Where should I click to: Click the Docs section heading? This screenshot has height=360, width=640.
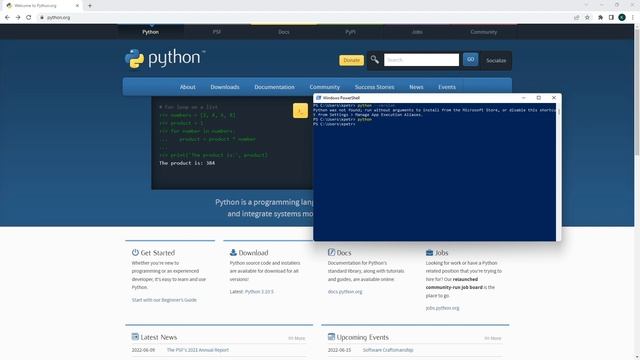tap(340, 253)
